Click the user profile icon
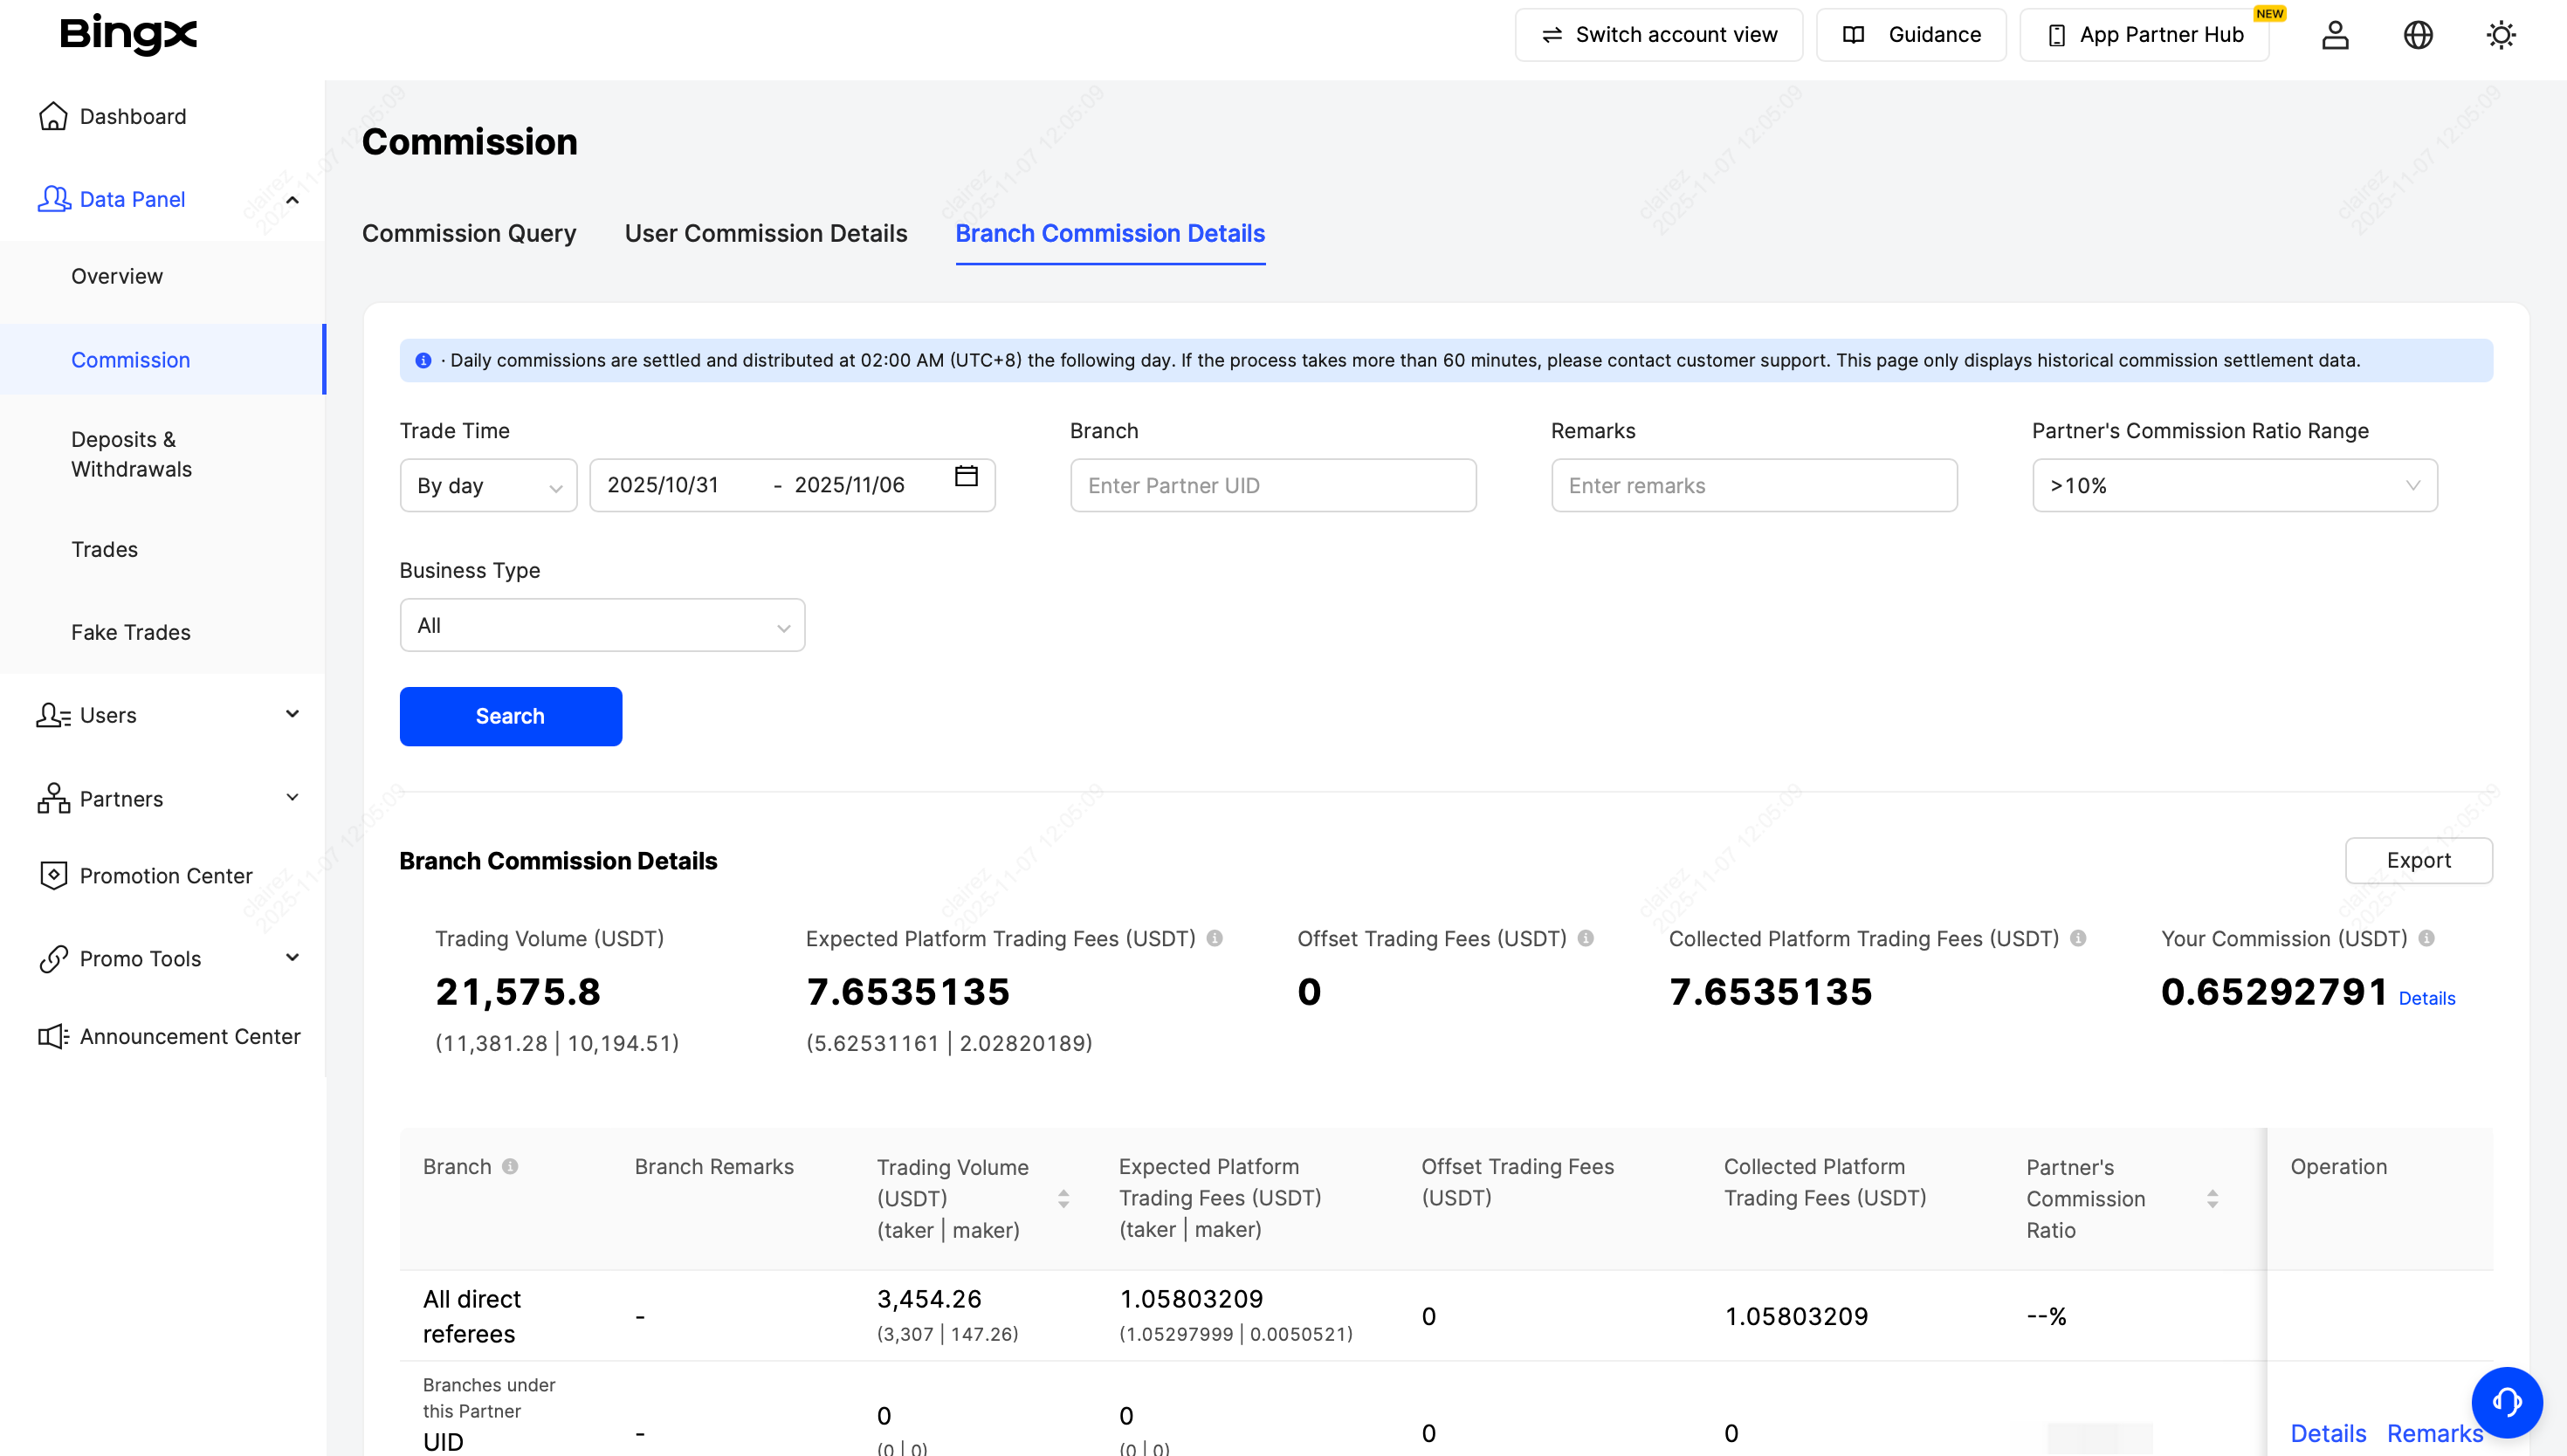This screenshot has width=2567, height=1456. click(2334, 35)
